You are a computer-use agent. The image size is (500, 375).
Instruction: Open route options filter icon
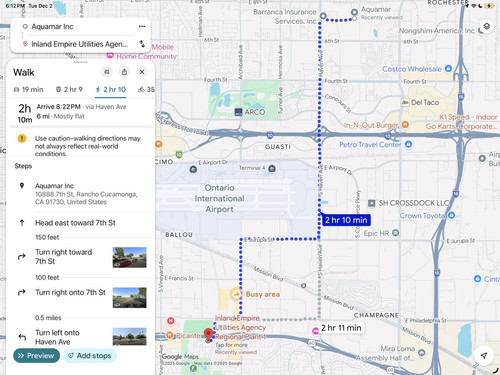[107, 72]
